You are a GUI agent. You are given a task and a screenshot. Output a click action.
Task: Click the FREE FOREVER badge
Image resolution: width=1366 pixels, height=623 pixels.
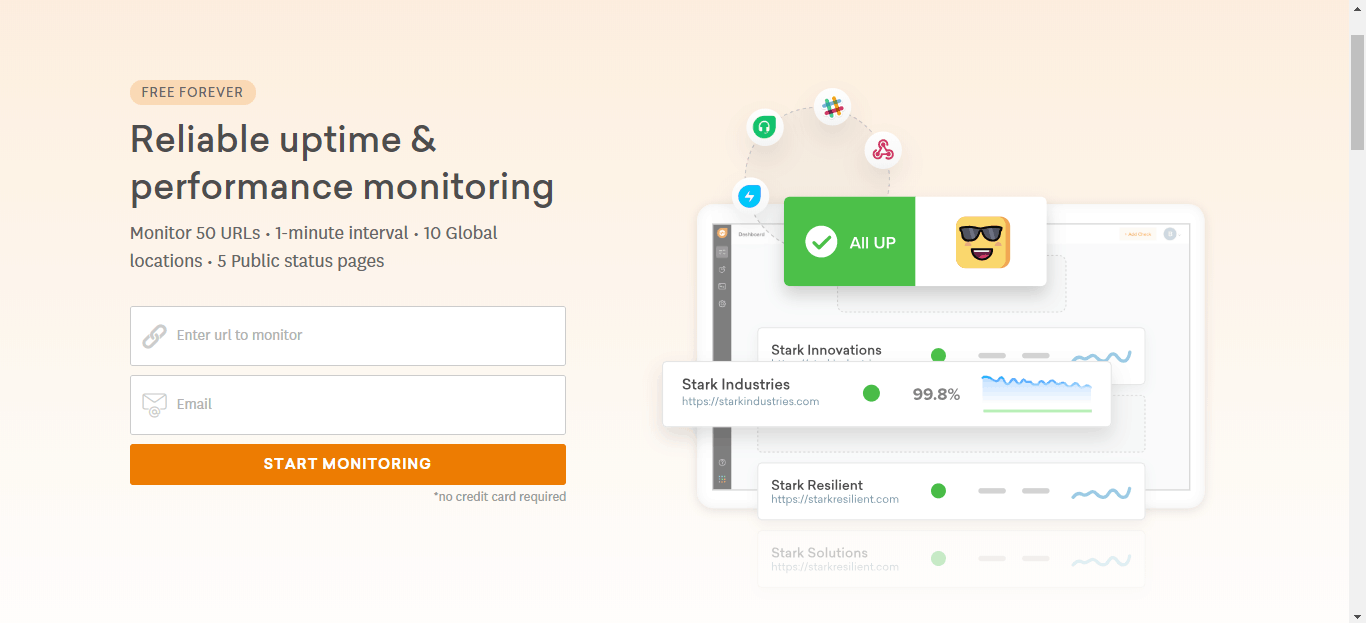(193, 92)
